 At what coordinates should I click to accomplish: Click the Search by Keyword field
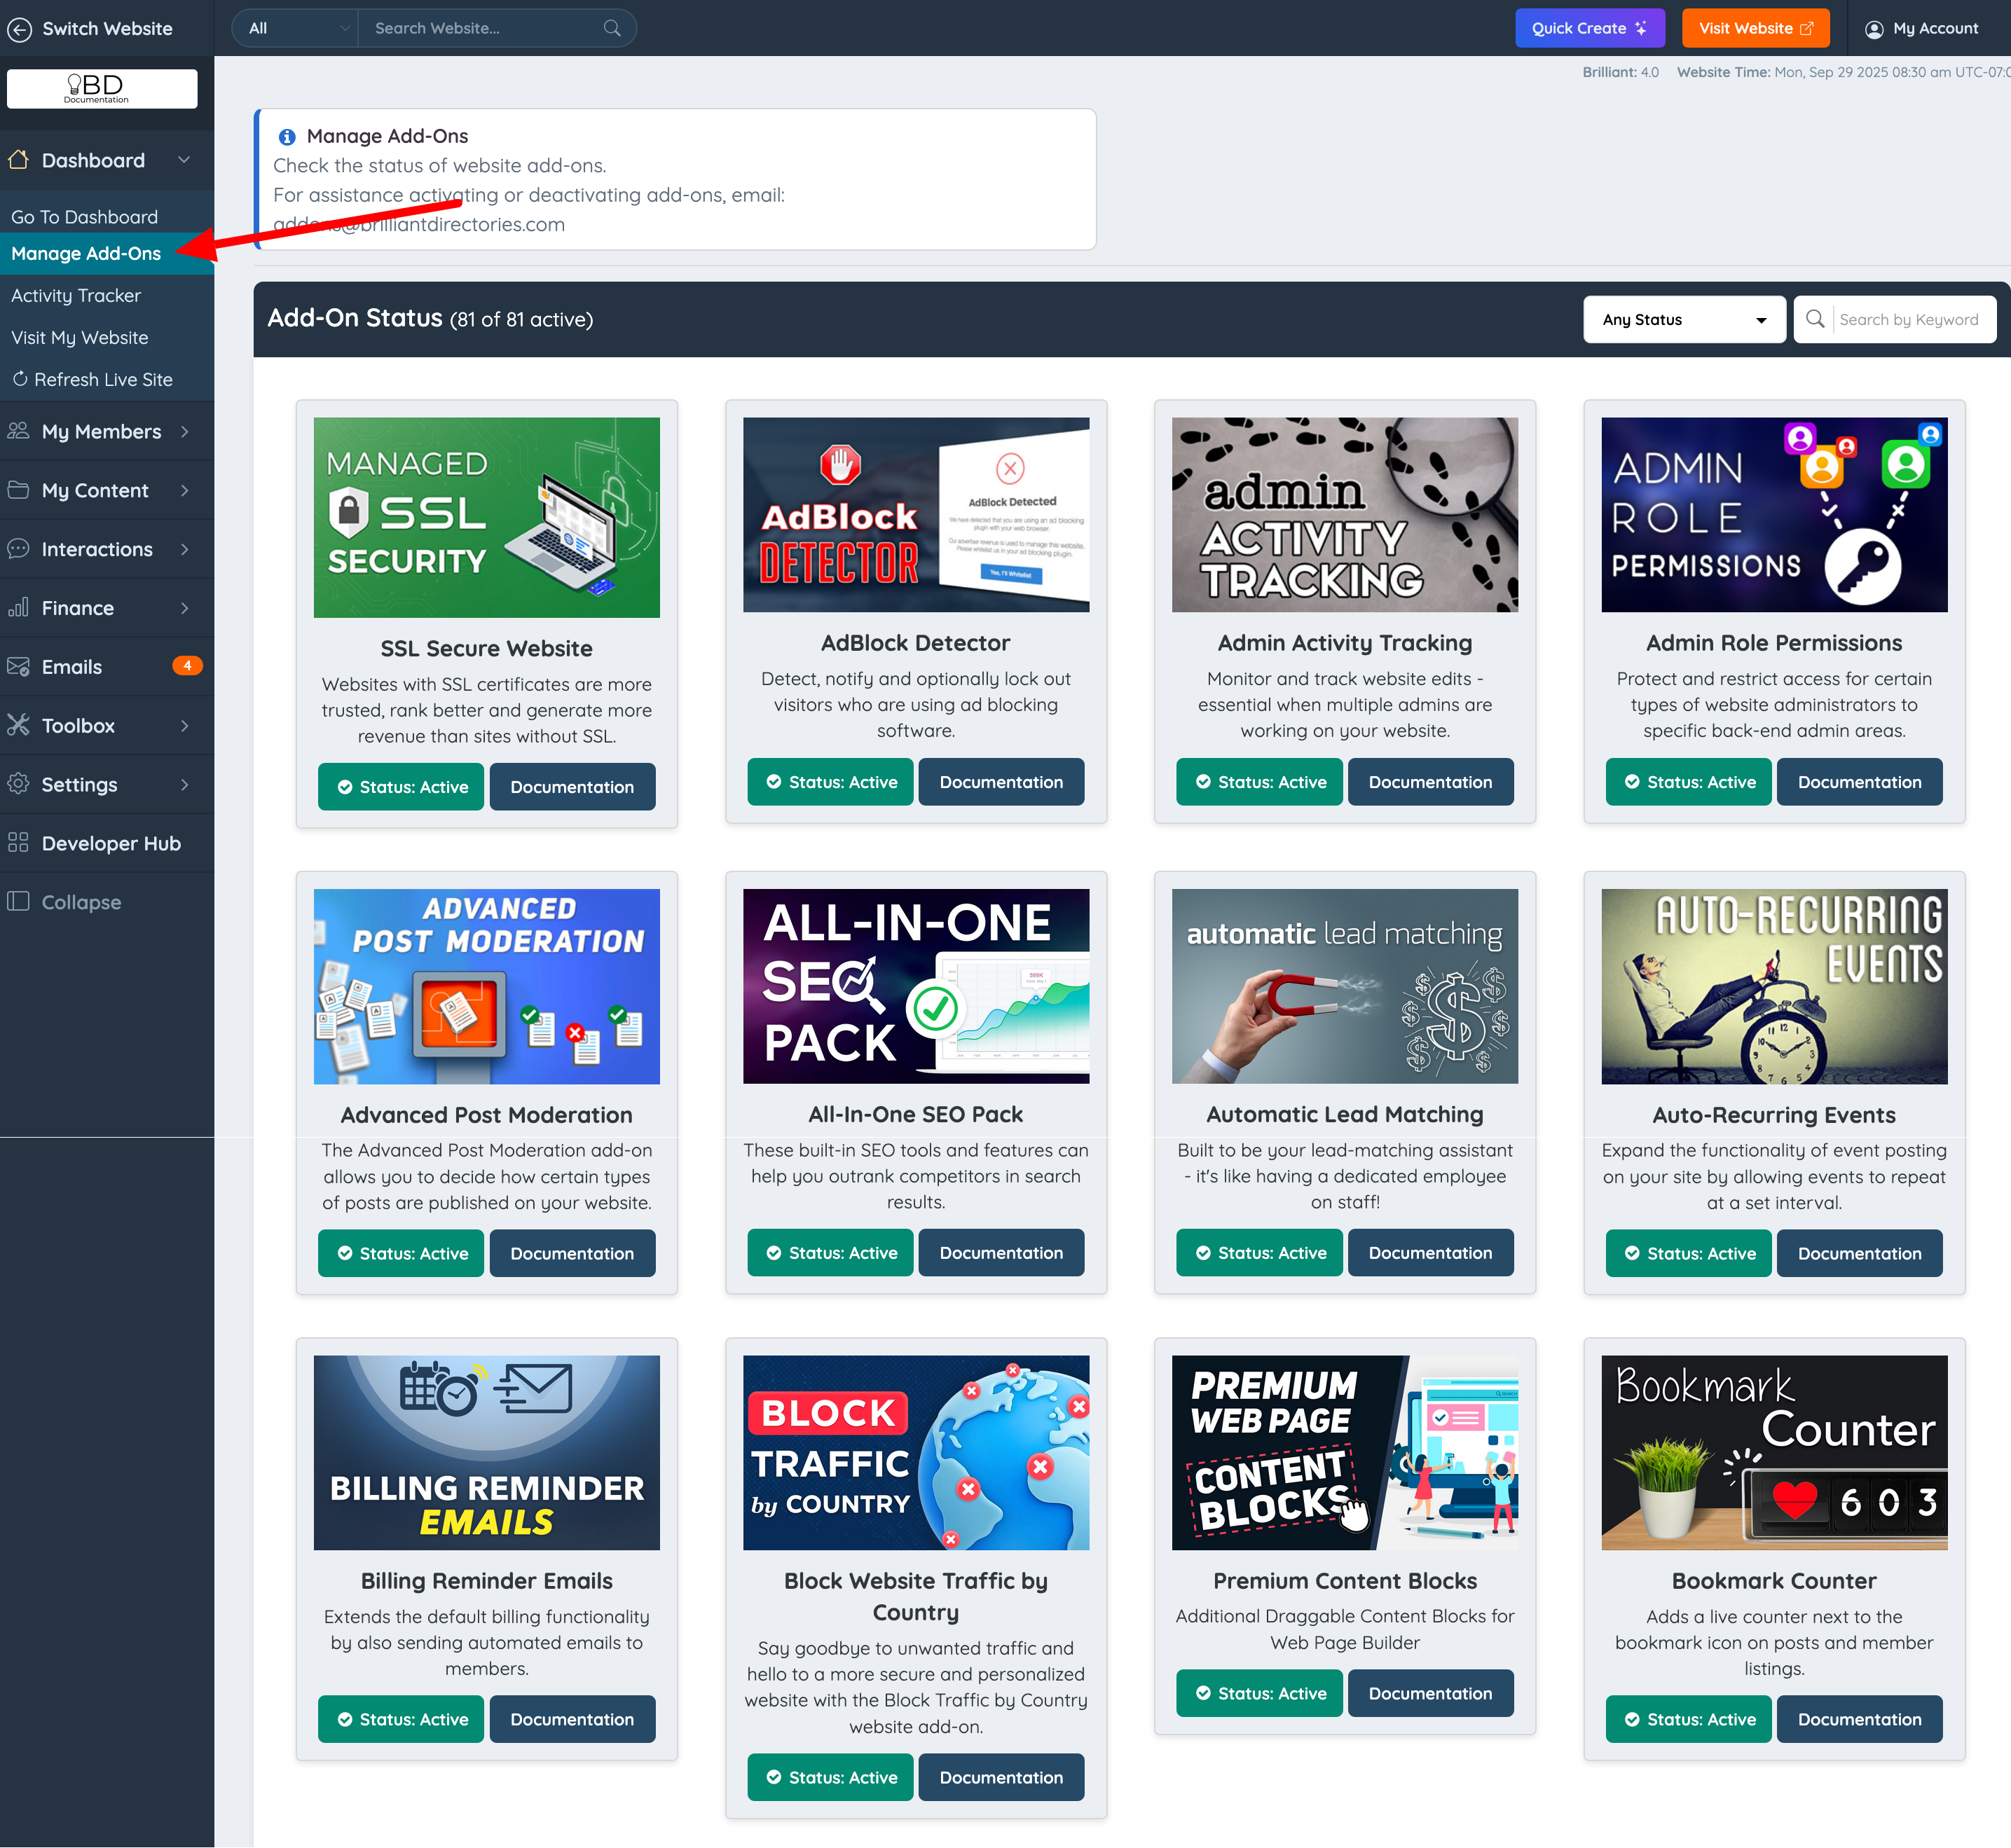[1910, 320]
